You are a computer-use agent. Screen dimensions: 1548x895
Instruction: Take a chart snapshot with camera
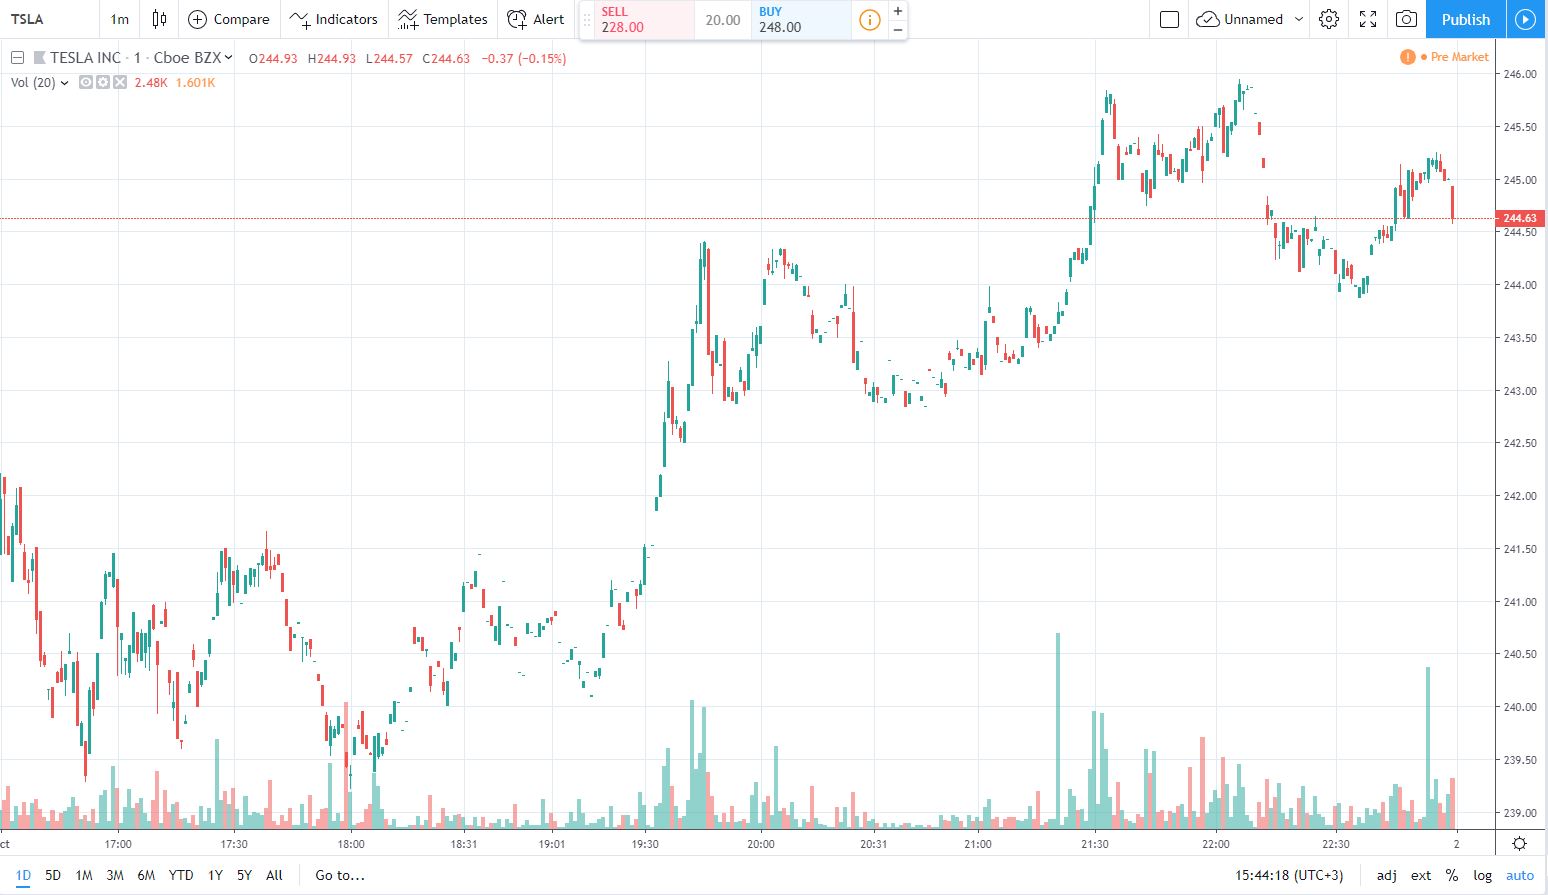click(1406, 19)
